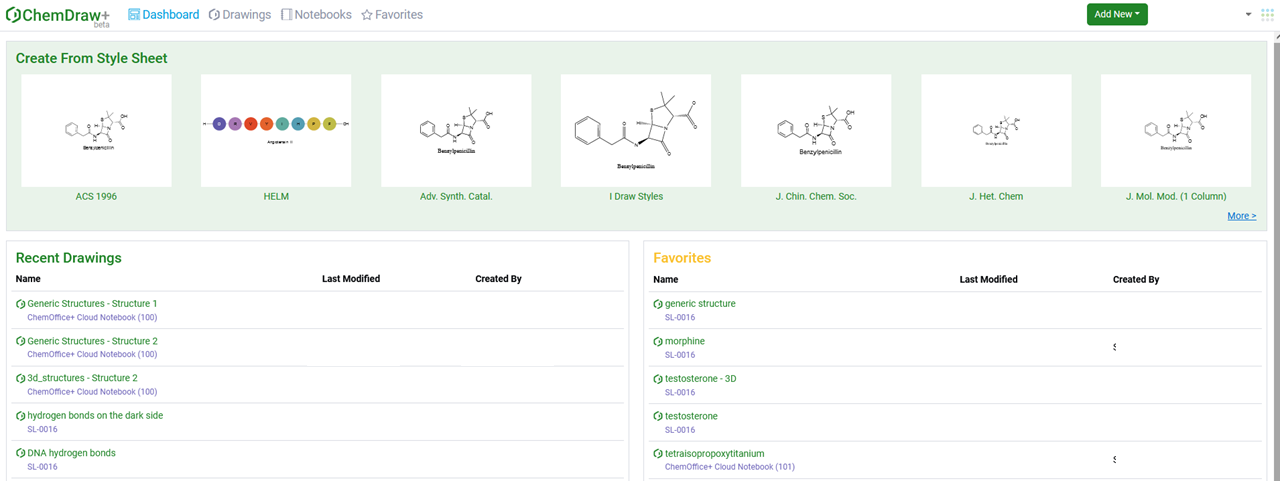The width and height of the screenshot is (1280, 481).
Task: Open Generic Structures - Structure 1 drawing
Action: [x=92, y=304]
